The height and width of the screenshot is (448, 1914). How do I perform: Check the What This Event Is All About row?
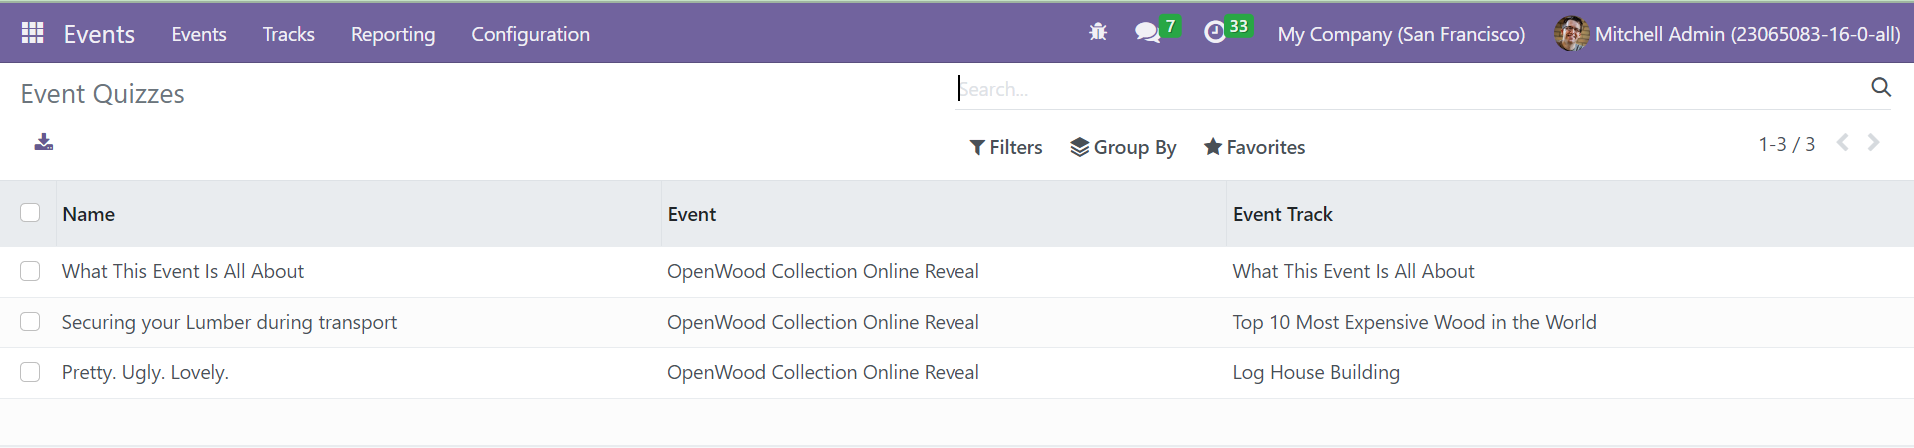click(x=30, y=271)
